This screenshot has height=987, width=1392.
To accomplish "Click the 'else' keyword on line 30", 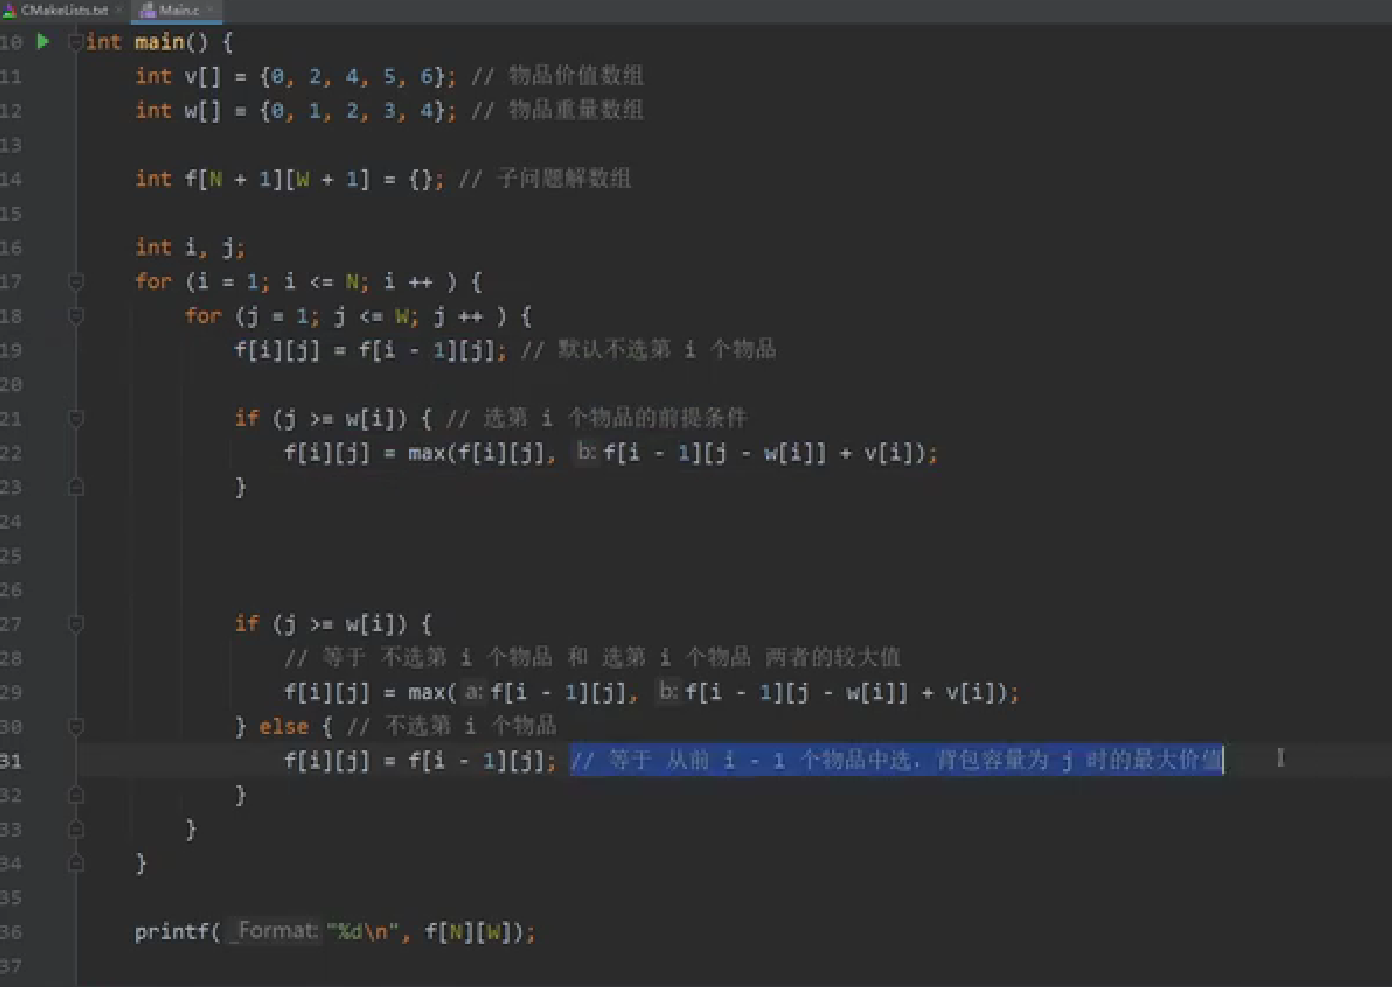I will tap(284, 727).
